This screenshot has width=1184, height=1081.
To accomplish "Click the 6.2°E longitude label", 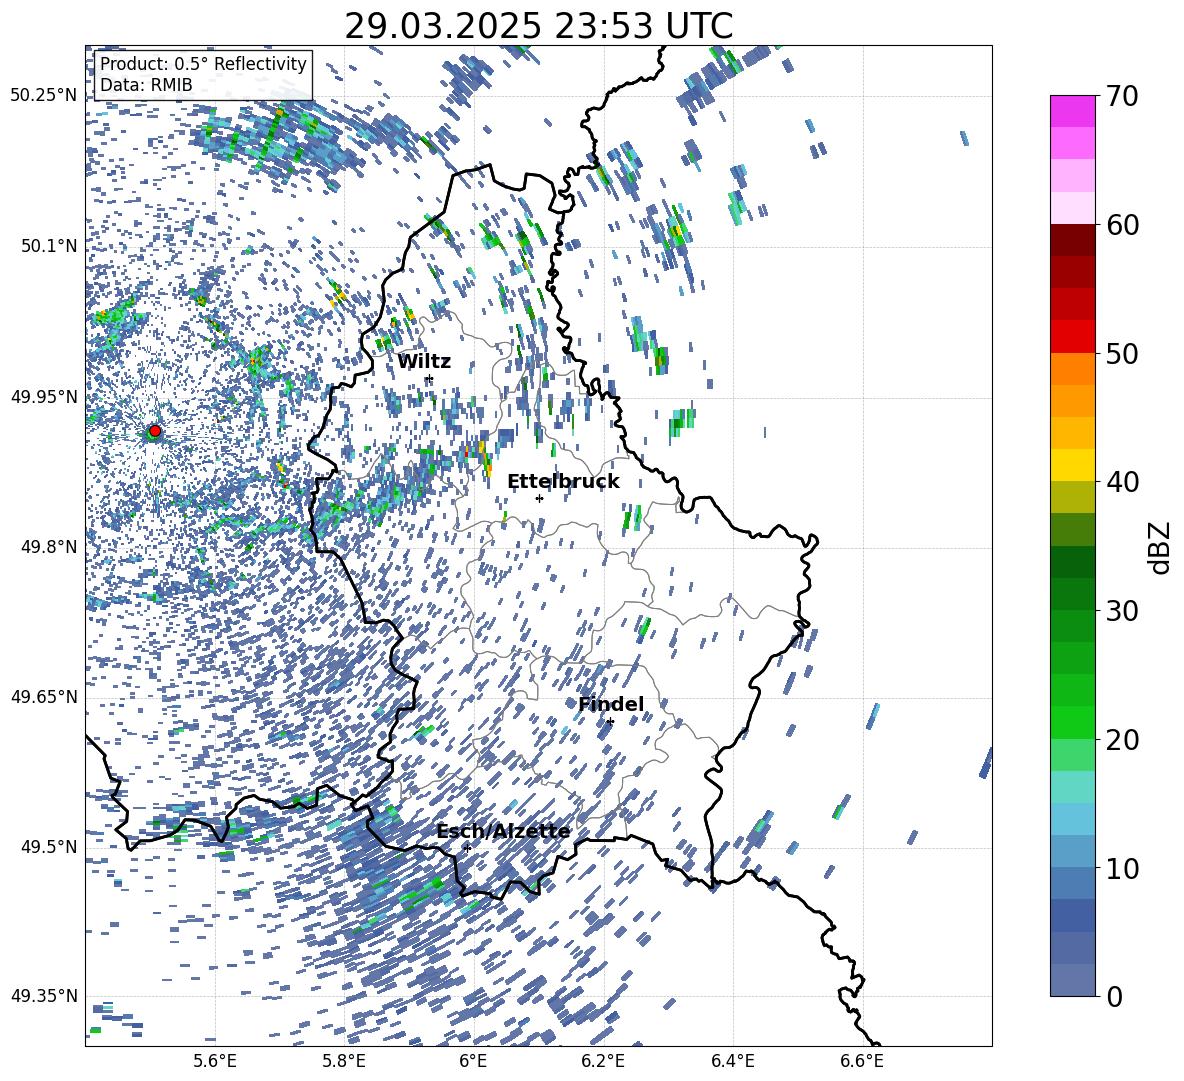I will pos(603,1061).
